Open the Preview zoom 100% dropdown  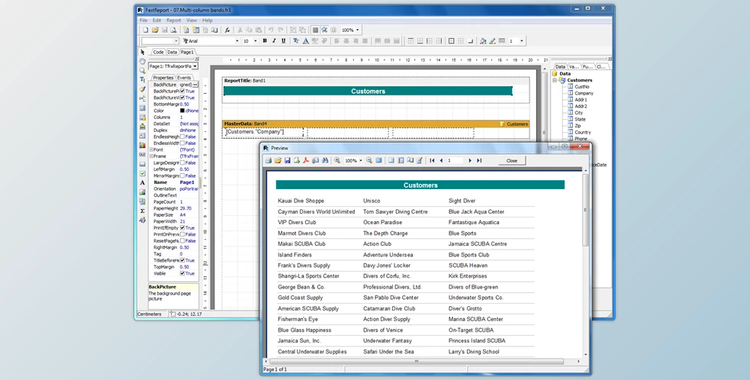pyautogui.click(x=360, y=160)
